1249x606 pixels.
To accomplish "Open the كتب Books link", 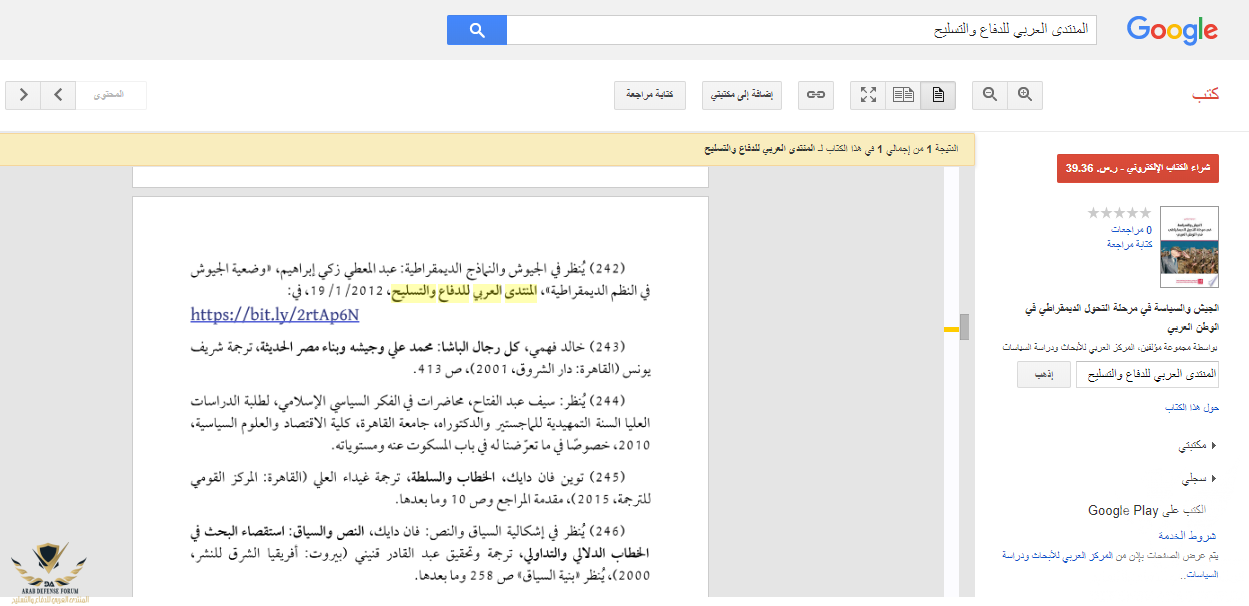I will click(1205, 95).
